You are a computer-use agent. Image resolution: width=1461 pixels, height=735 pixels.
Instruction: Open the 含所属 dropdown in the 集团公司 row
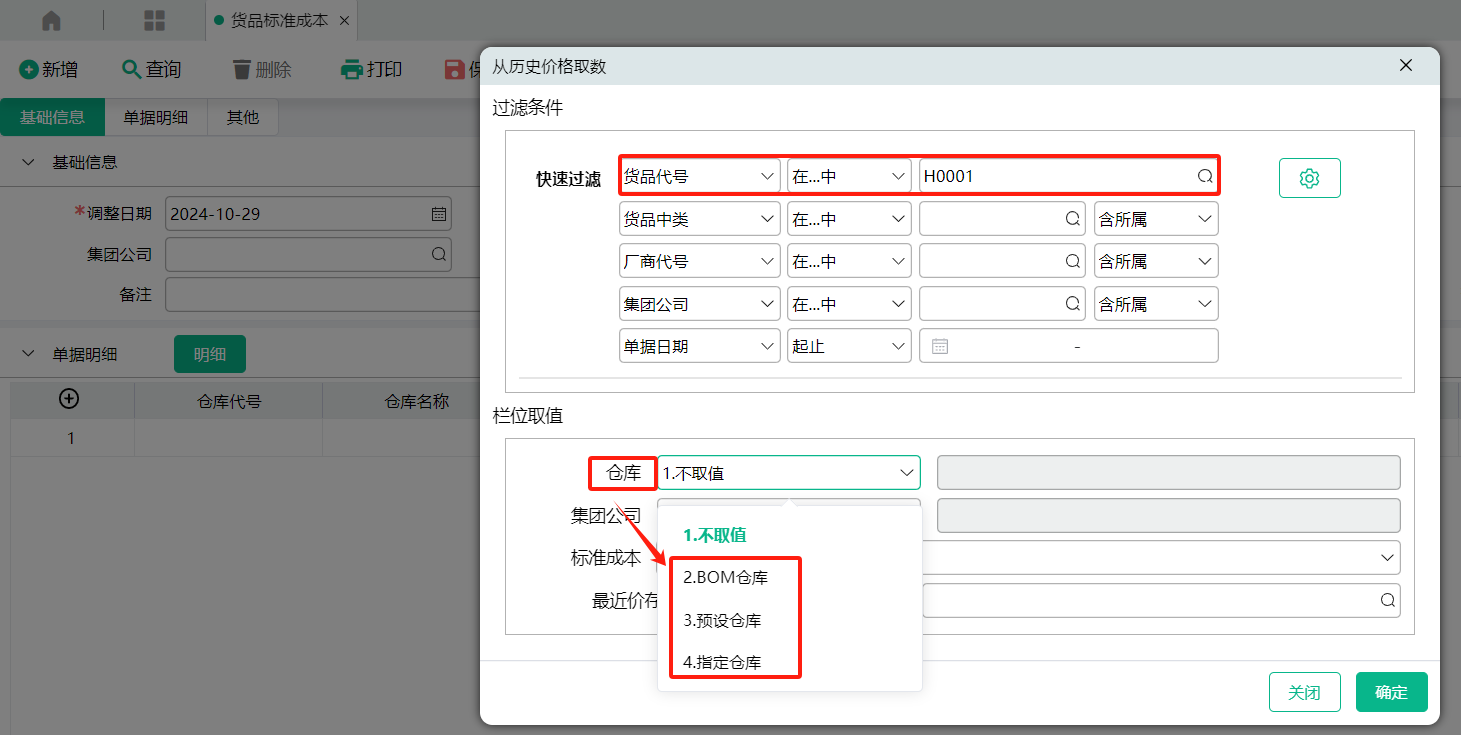pos(1156,304)
